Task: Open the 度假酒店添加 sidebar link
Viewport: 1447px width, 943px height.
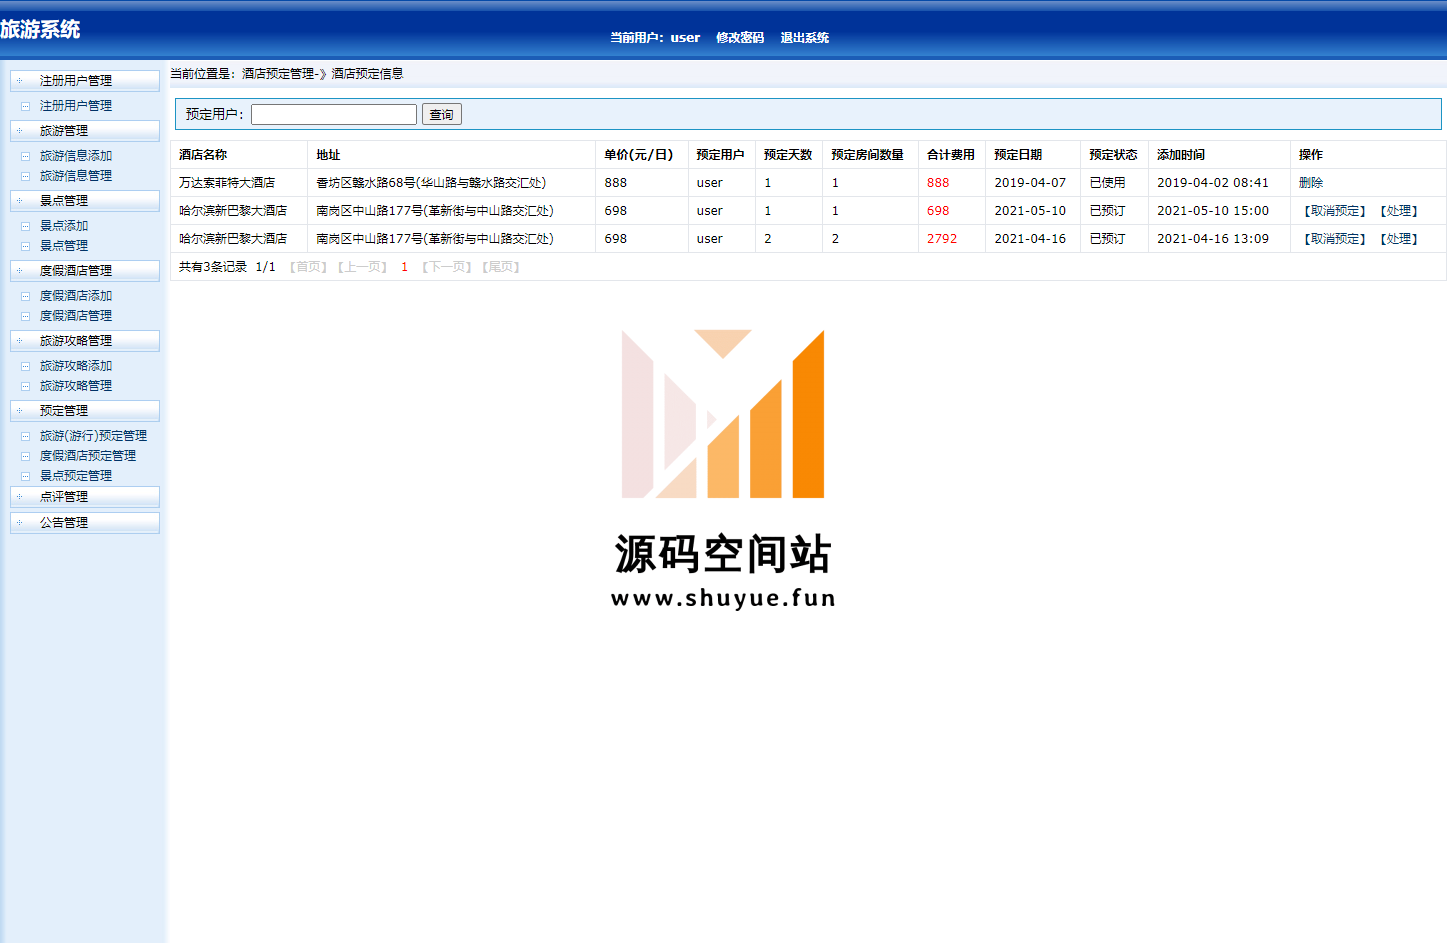Action: 76,296
